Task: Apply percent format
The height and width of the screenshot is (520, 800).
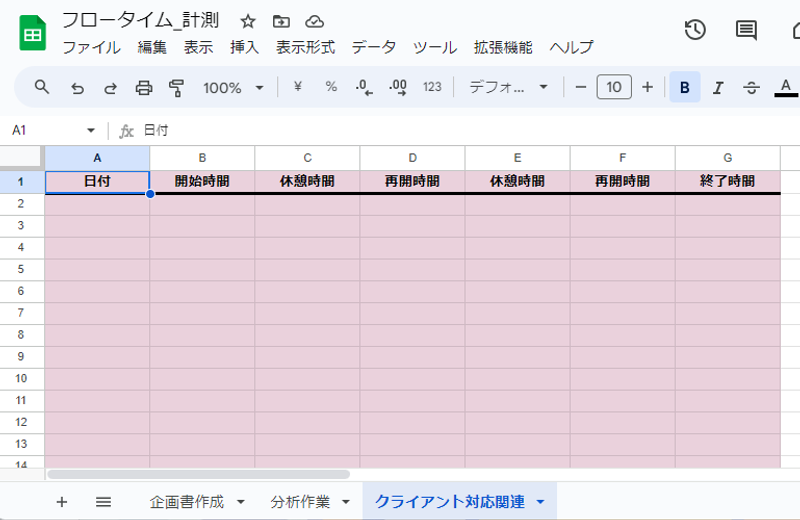Action: coord(331,87)
